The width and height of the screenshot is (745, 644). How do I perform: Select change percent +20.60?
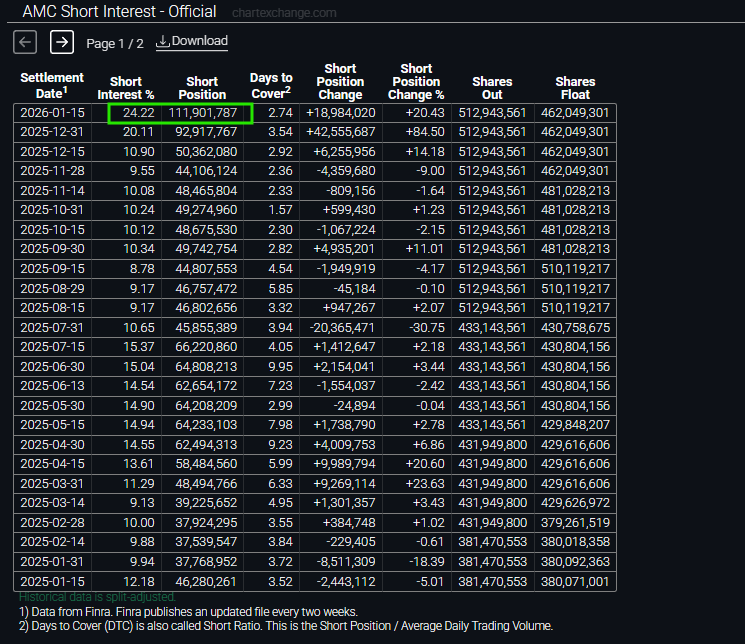pyautogui.click(x=425, y=463)
